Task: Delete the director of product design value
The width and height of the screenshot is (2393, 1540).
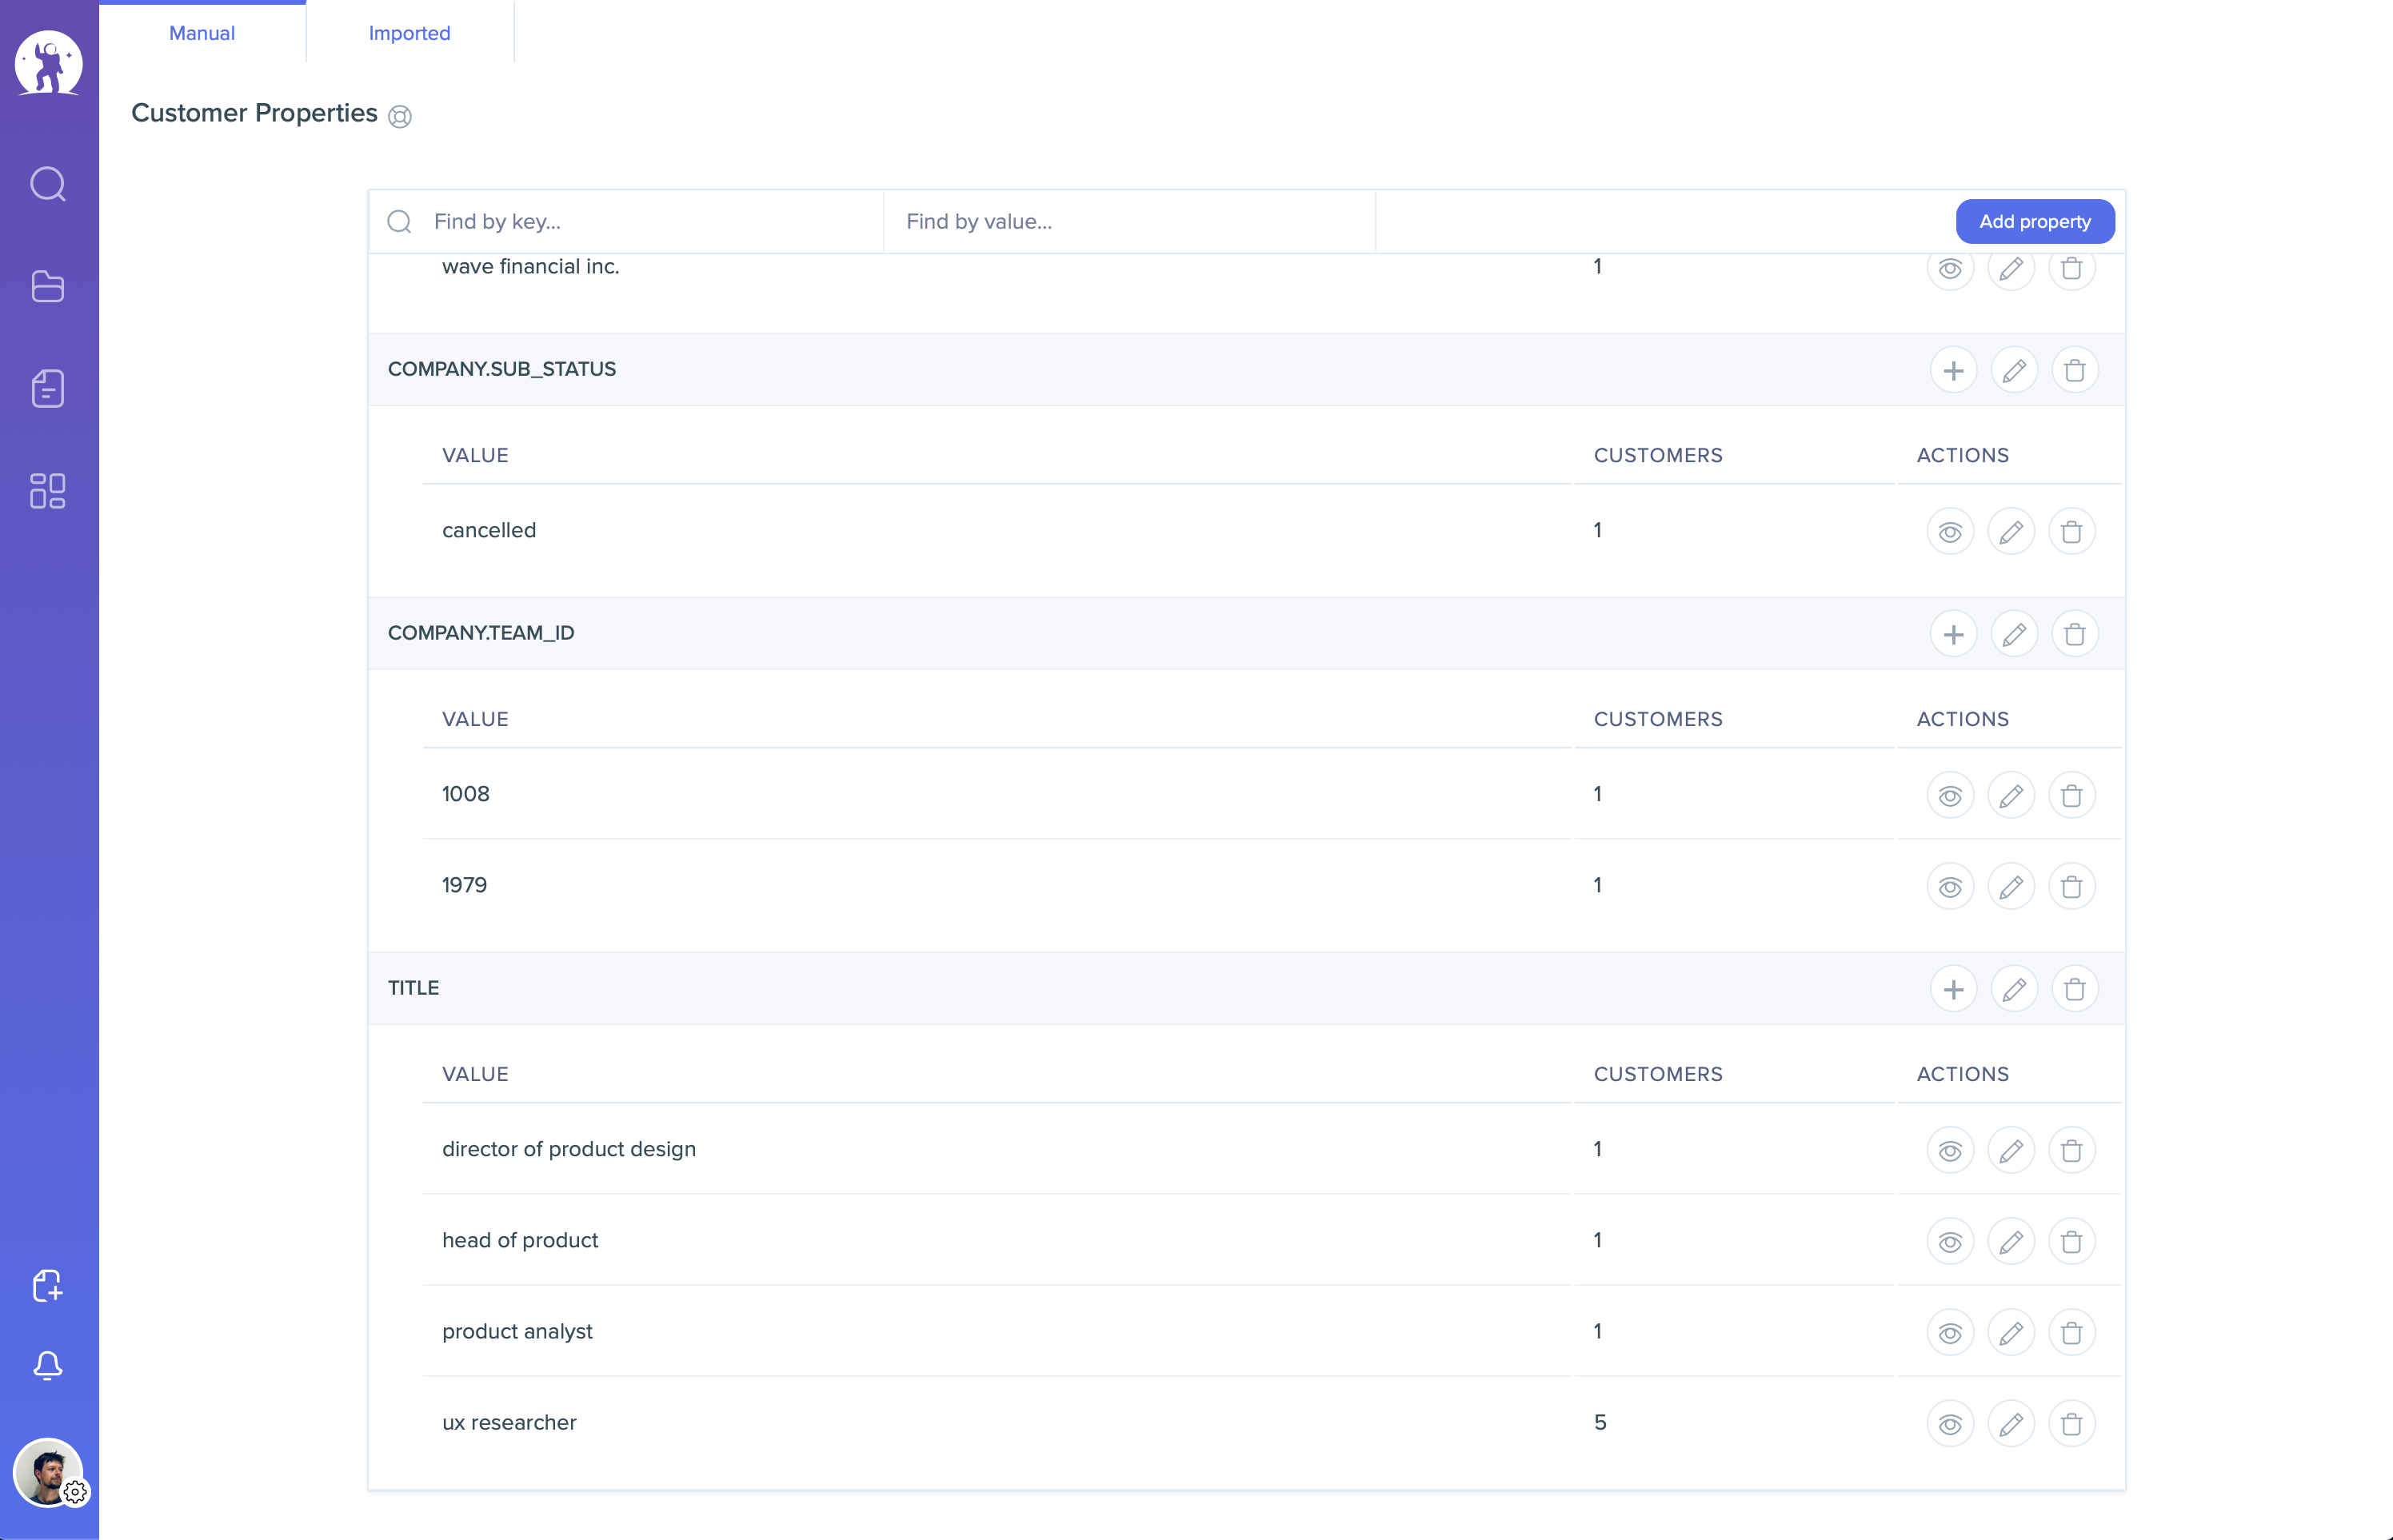Action: [x=2072, y=1151]
